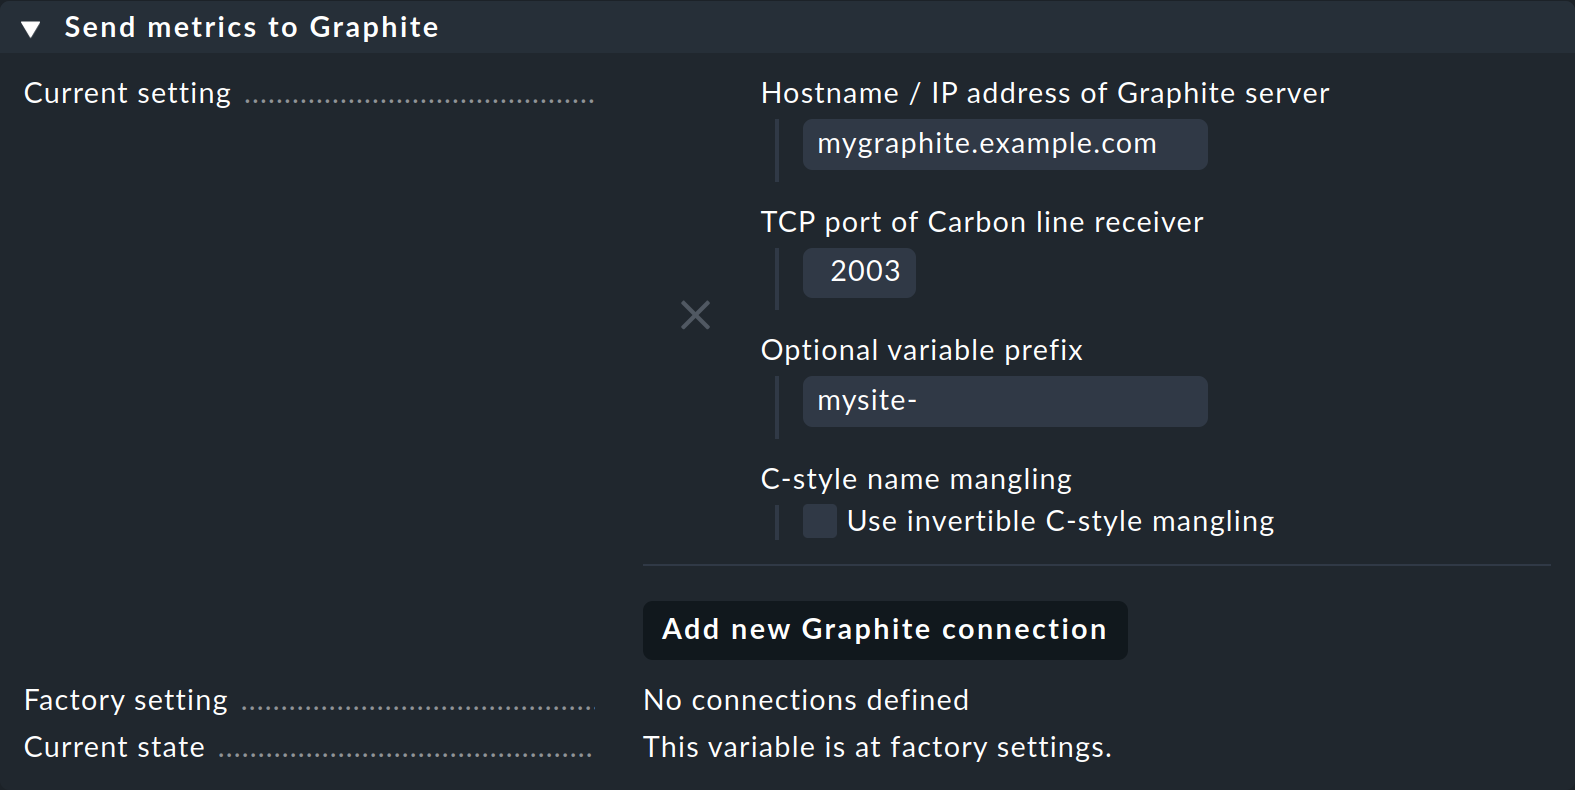
Task: Focus the Graphite server hostname field
Action: click(1004, 145)
